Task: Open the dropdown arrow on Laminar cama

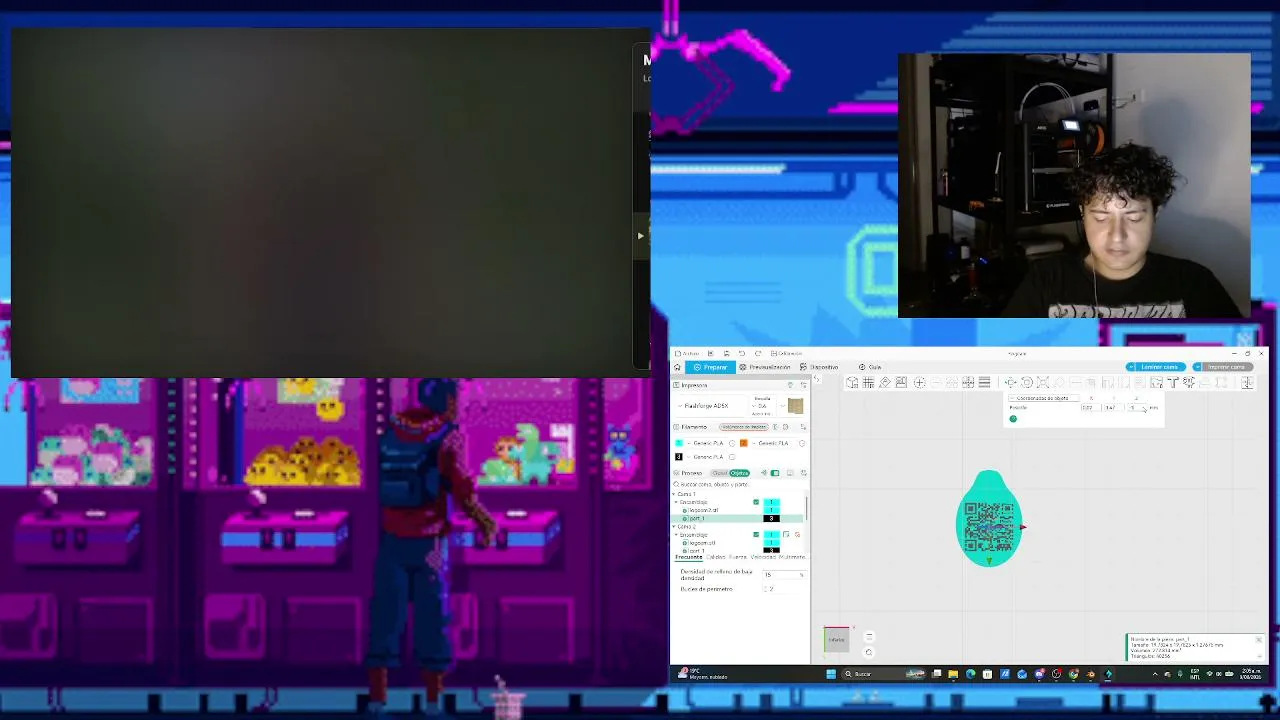Action: 1131,367
